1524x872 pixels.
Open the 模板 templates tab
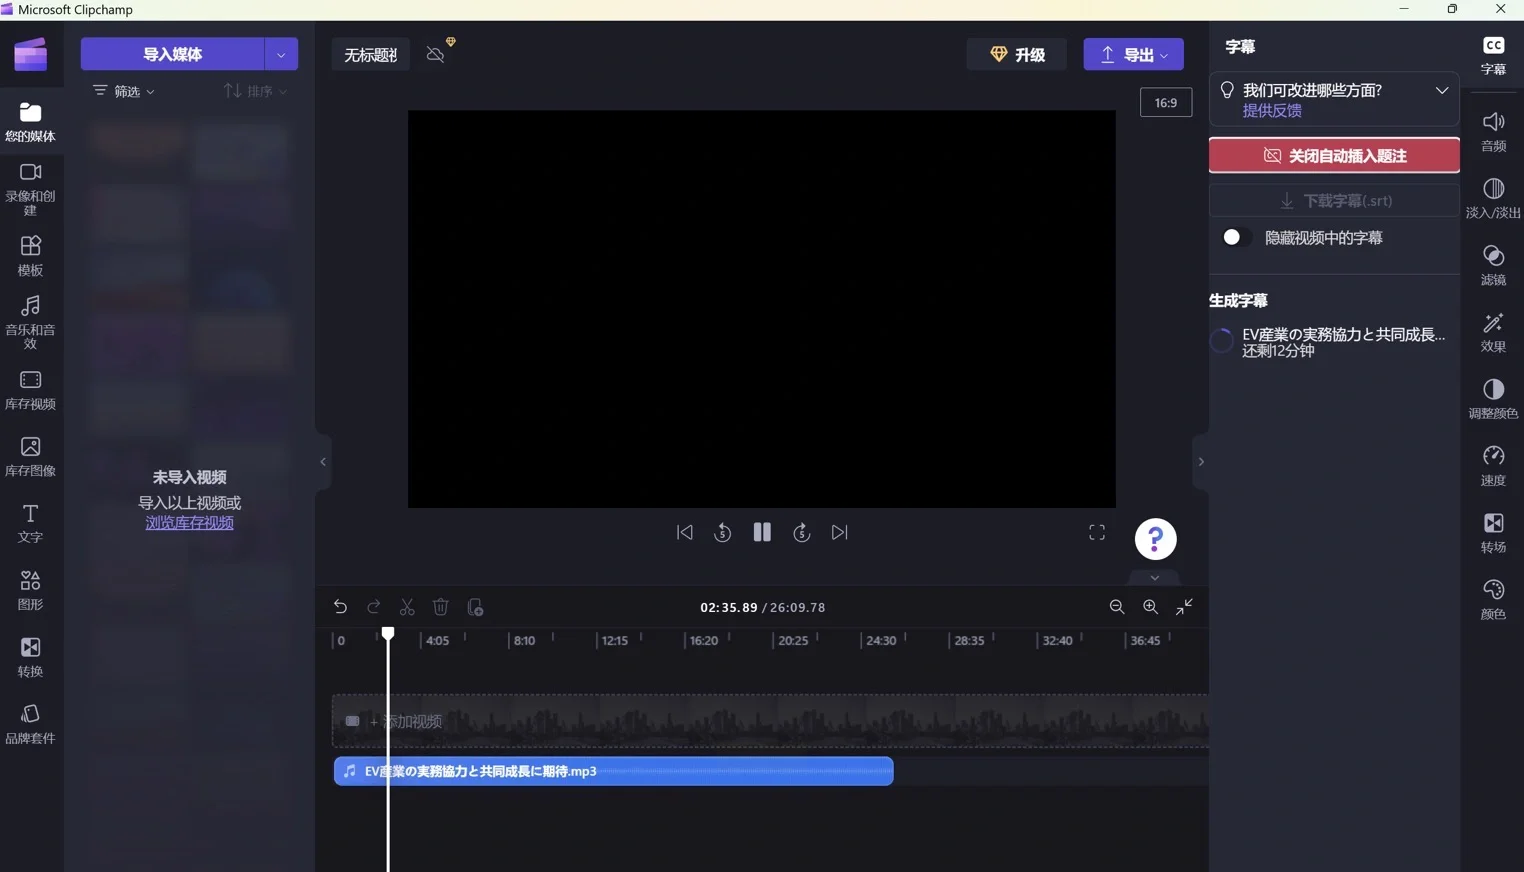coord(30,255)
